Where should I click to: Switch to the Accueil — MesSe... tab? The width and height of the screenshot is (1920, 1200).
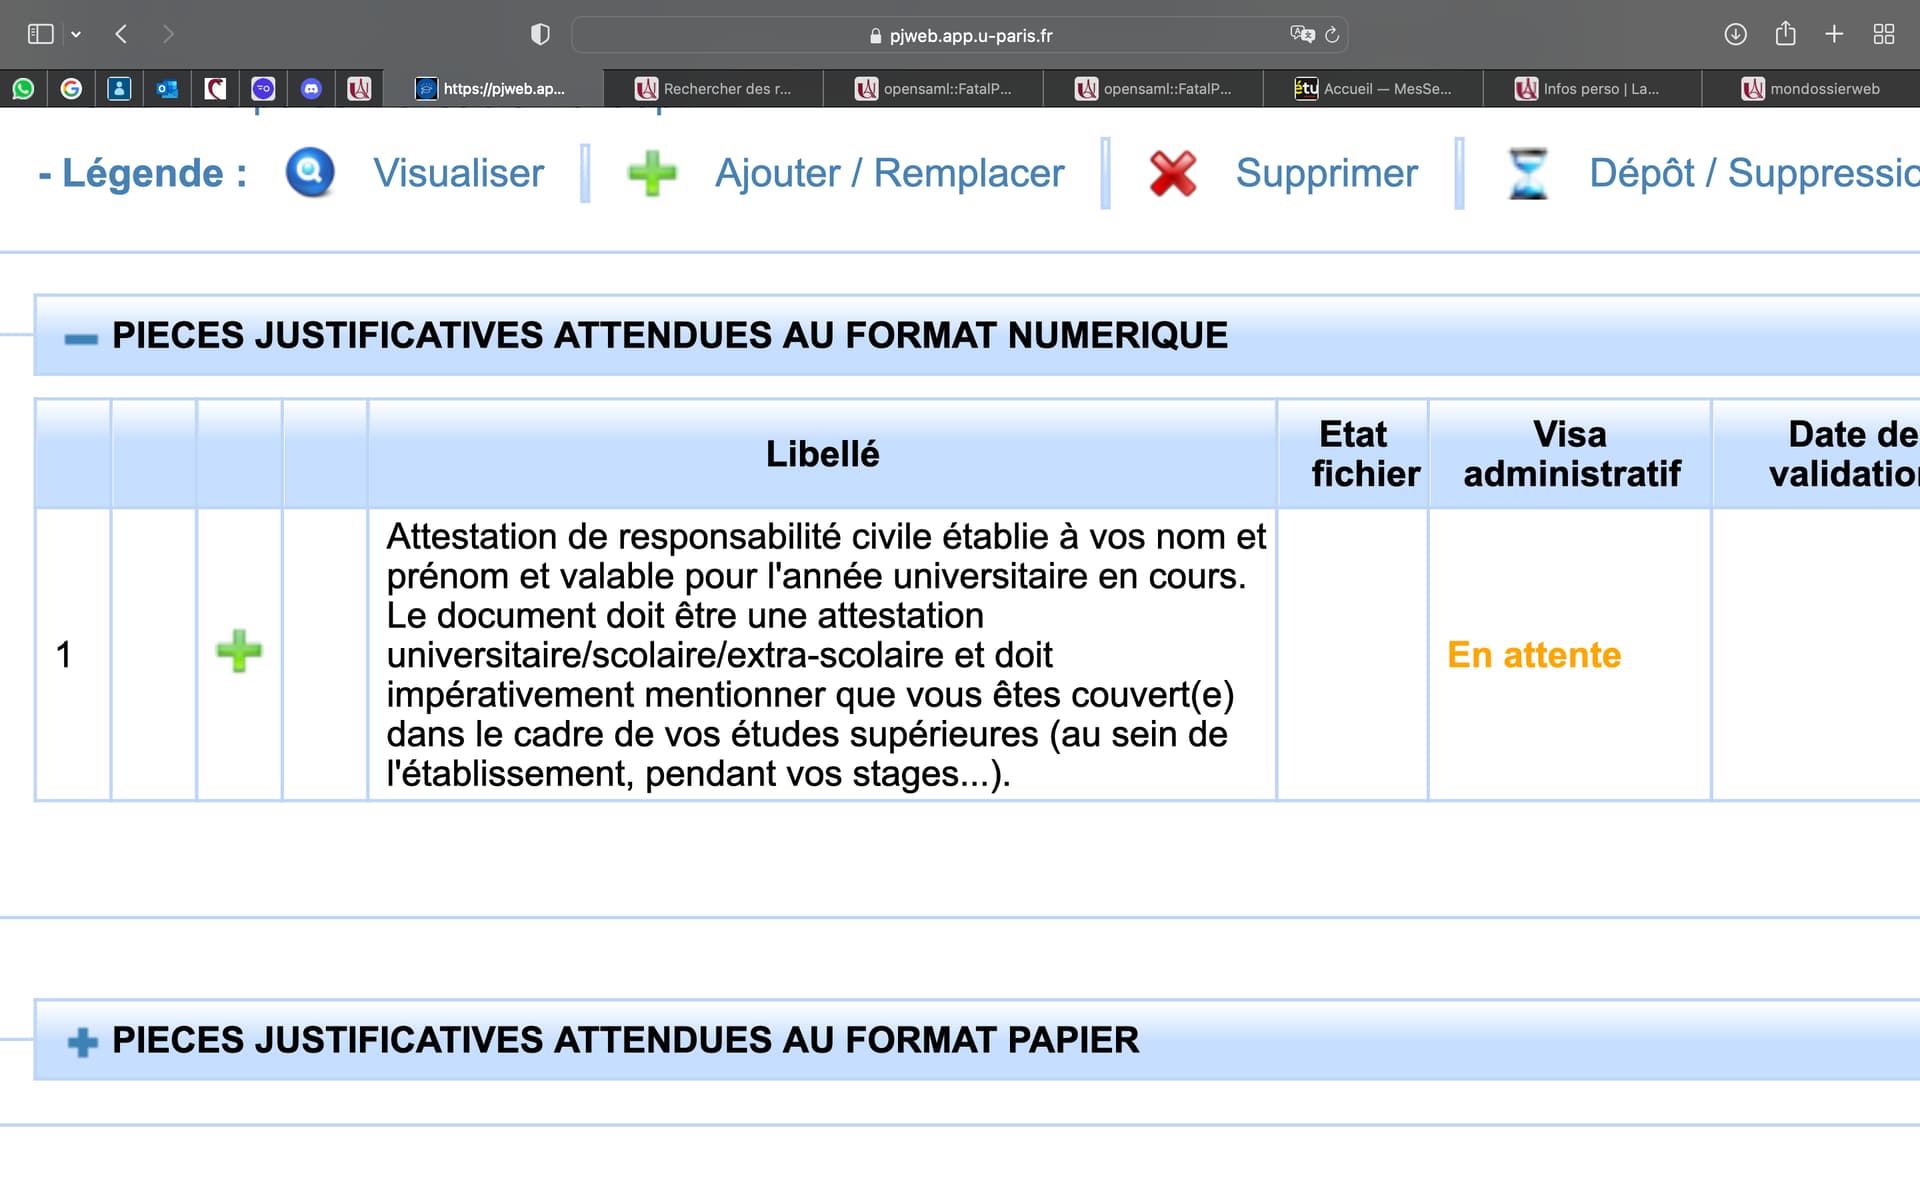pyautogui.click(x=1373, y=89)
